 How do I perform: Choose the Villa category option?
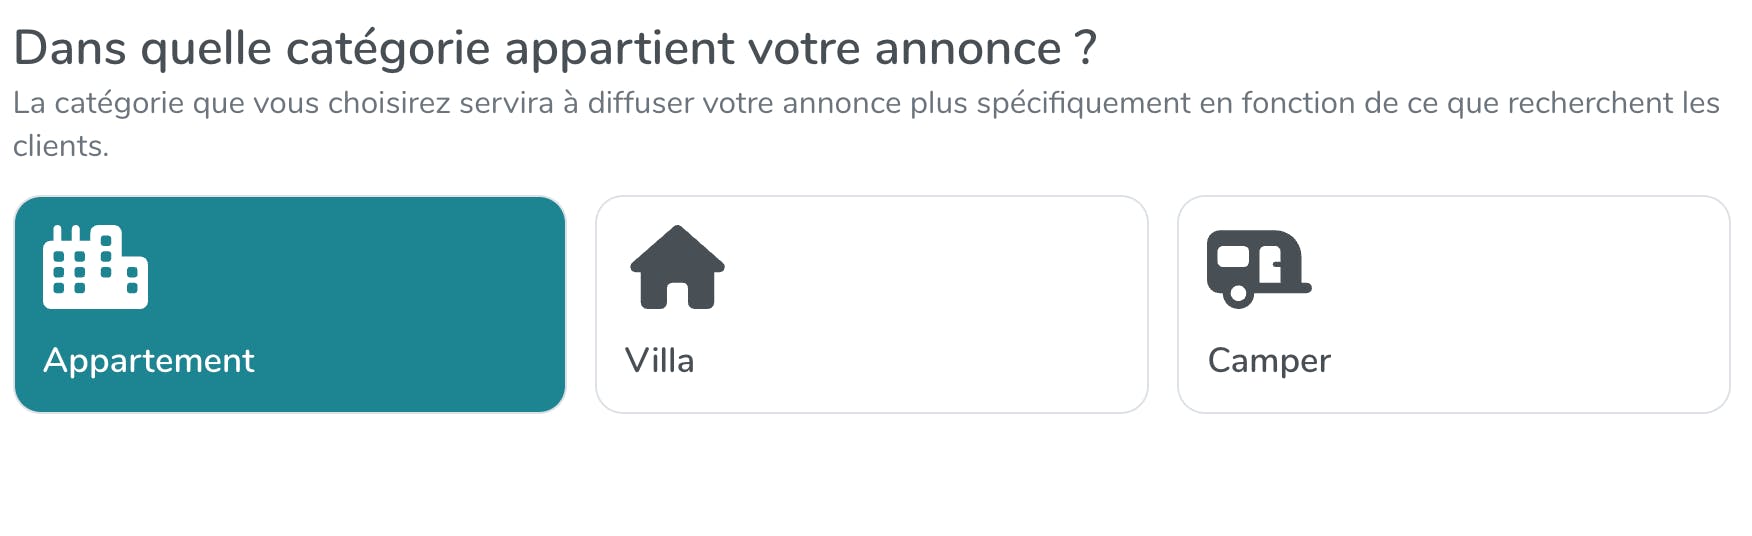pyautogui.click(x=871, y=304)
